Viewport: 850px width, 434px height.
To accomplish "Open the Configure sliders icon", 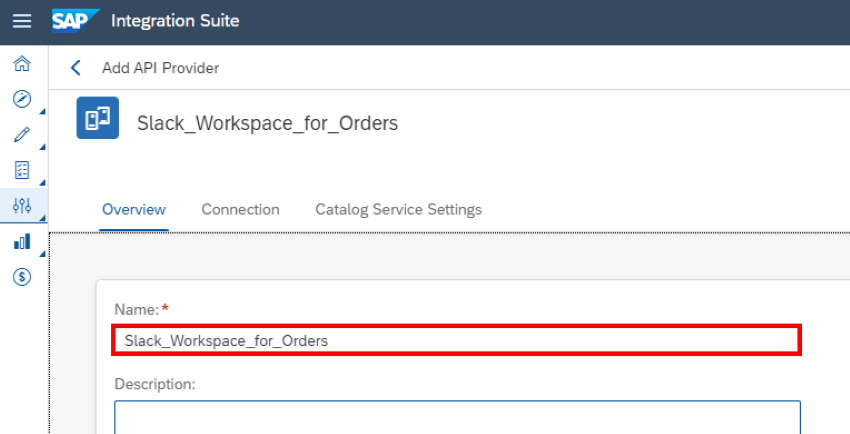I will pyautogui.click(x=22, y=205).
